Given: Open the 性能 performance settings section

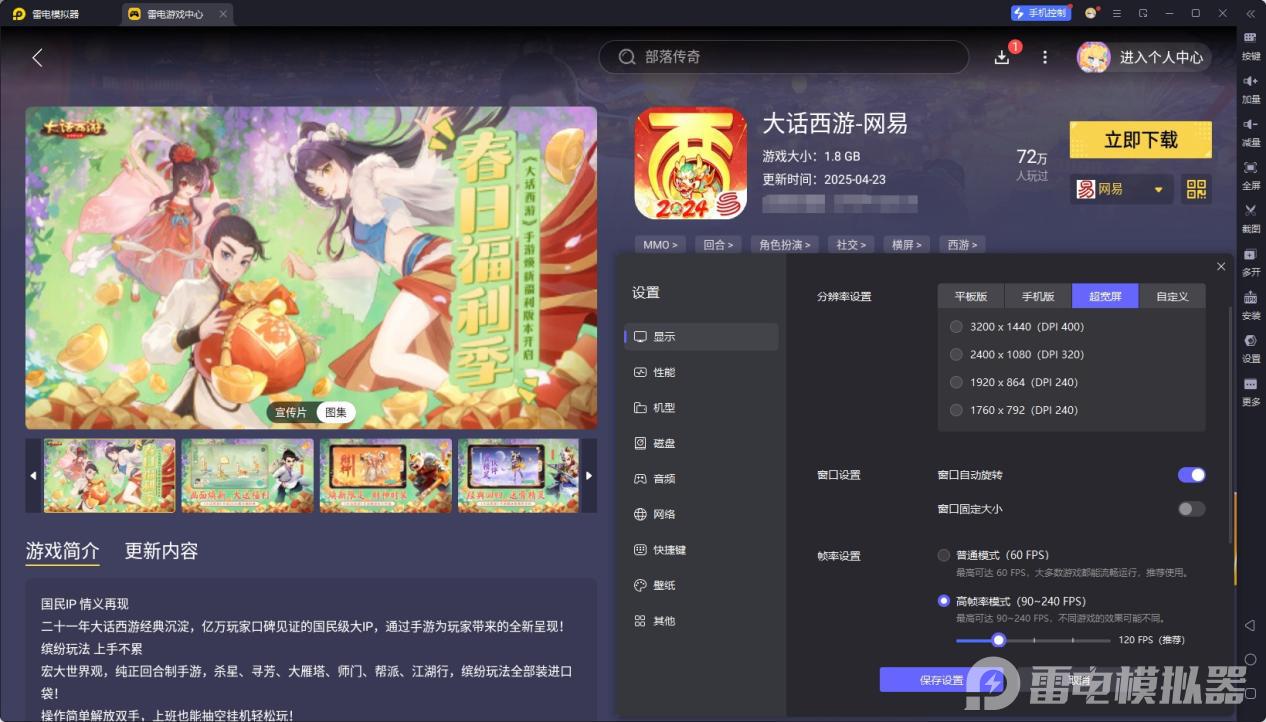Looking at the screenshot, I should pos(701,372).
